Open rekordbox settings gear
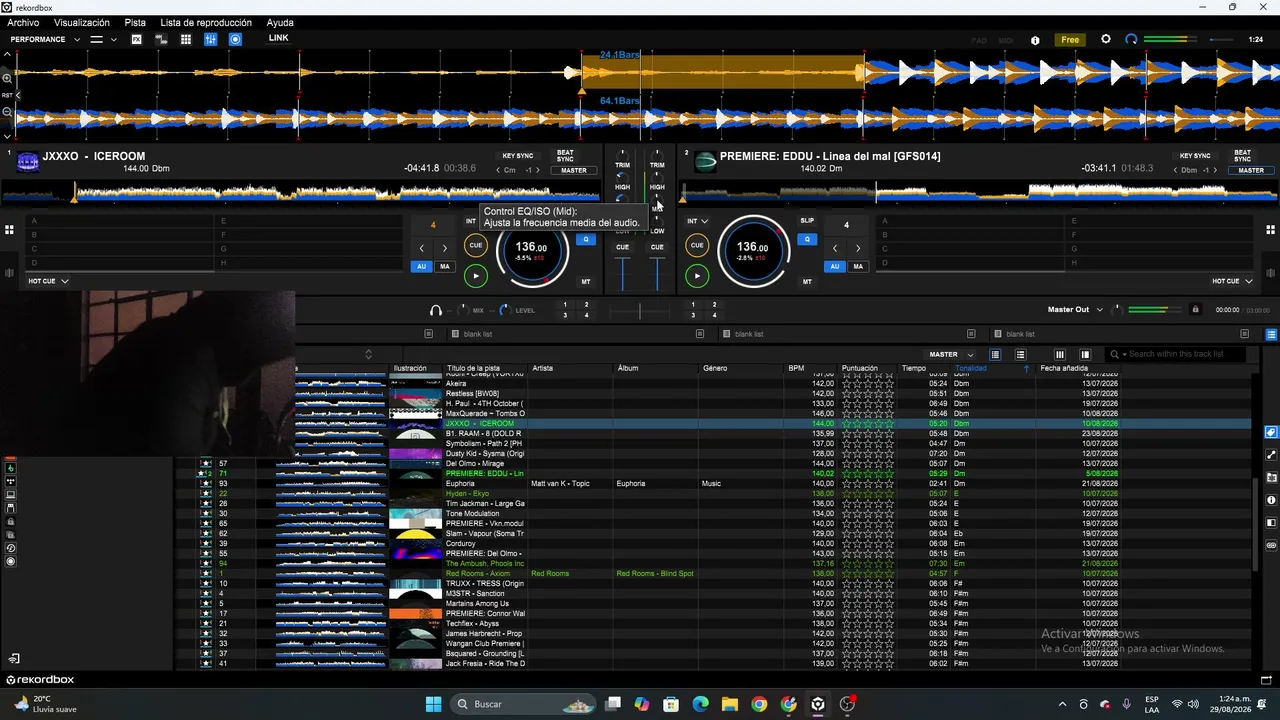This screenshot has height=720, width=1280. click(x=1105, y=39)
